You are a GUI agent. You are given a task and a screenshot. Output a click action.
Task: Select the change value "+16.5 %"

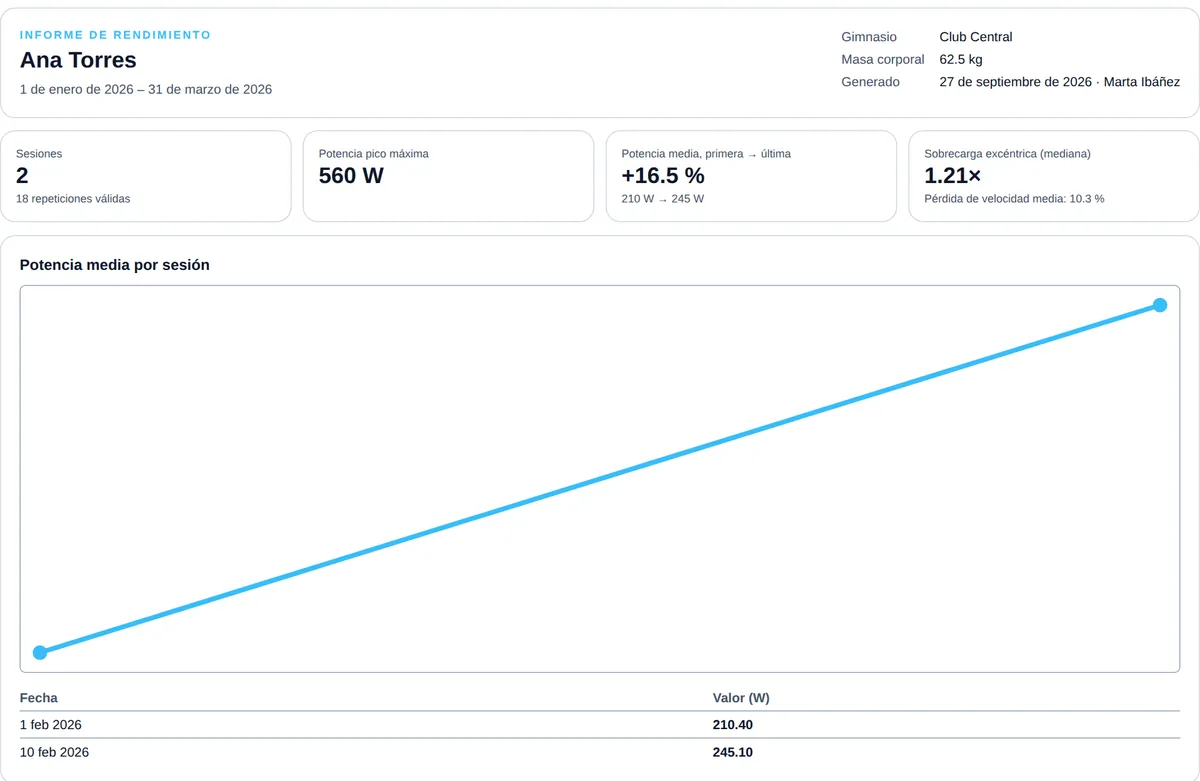tap(663, 176)
